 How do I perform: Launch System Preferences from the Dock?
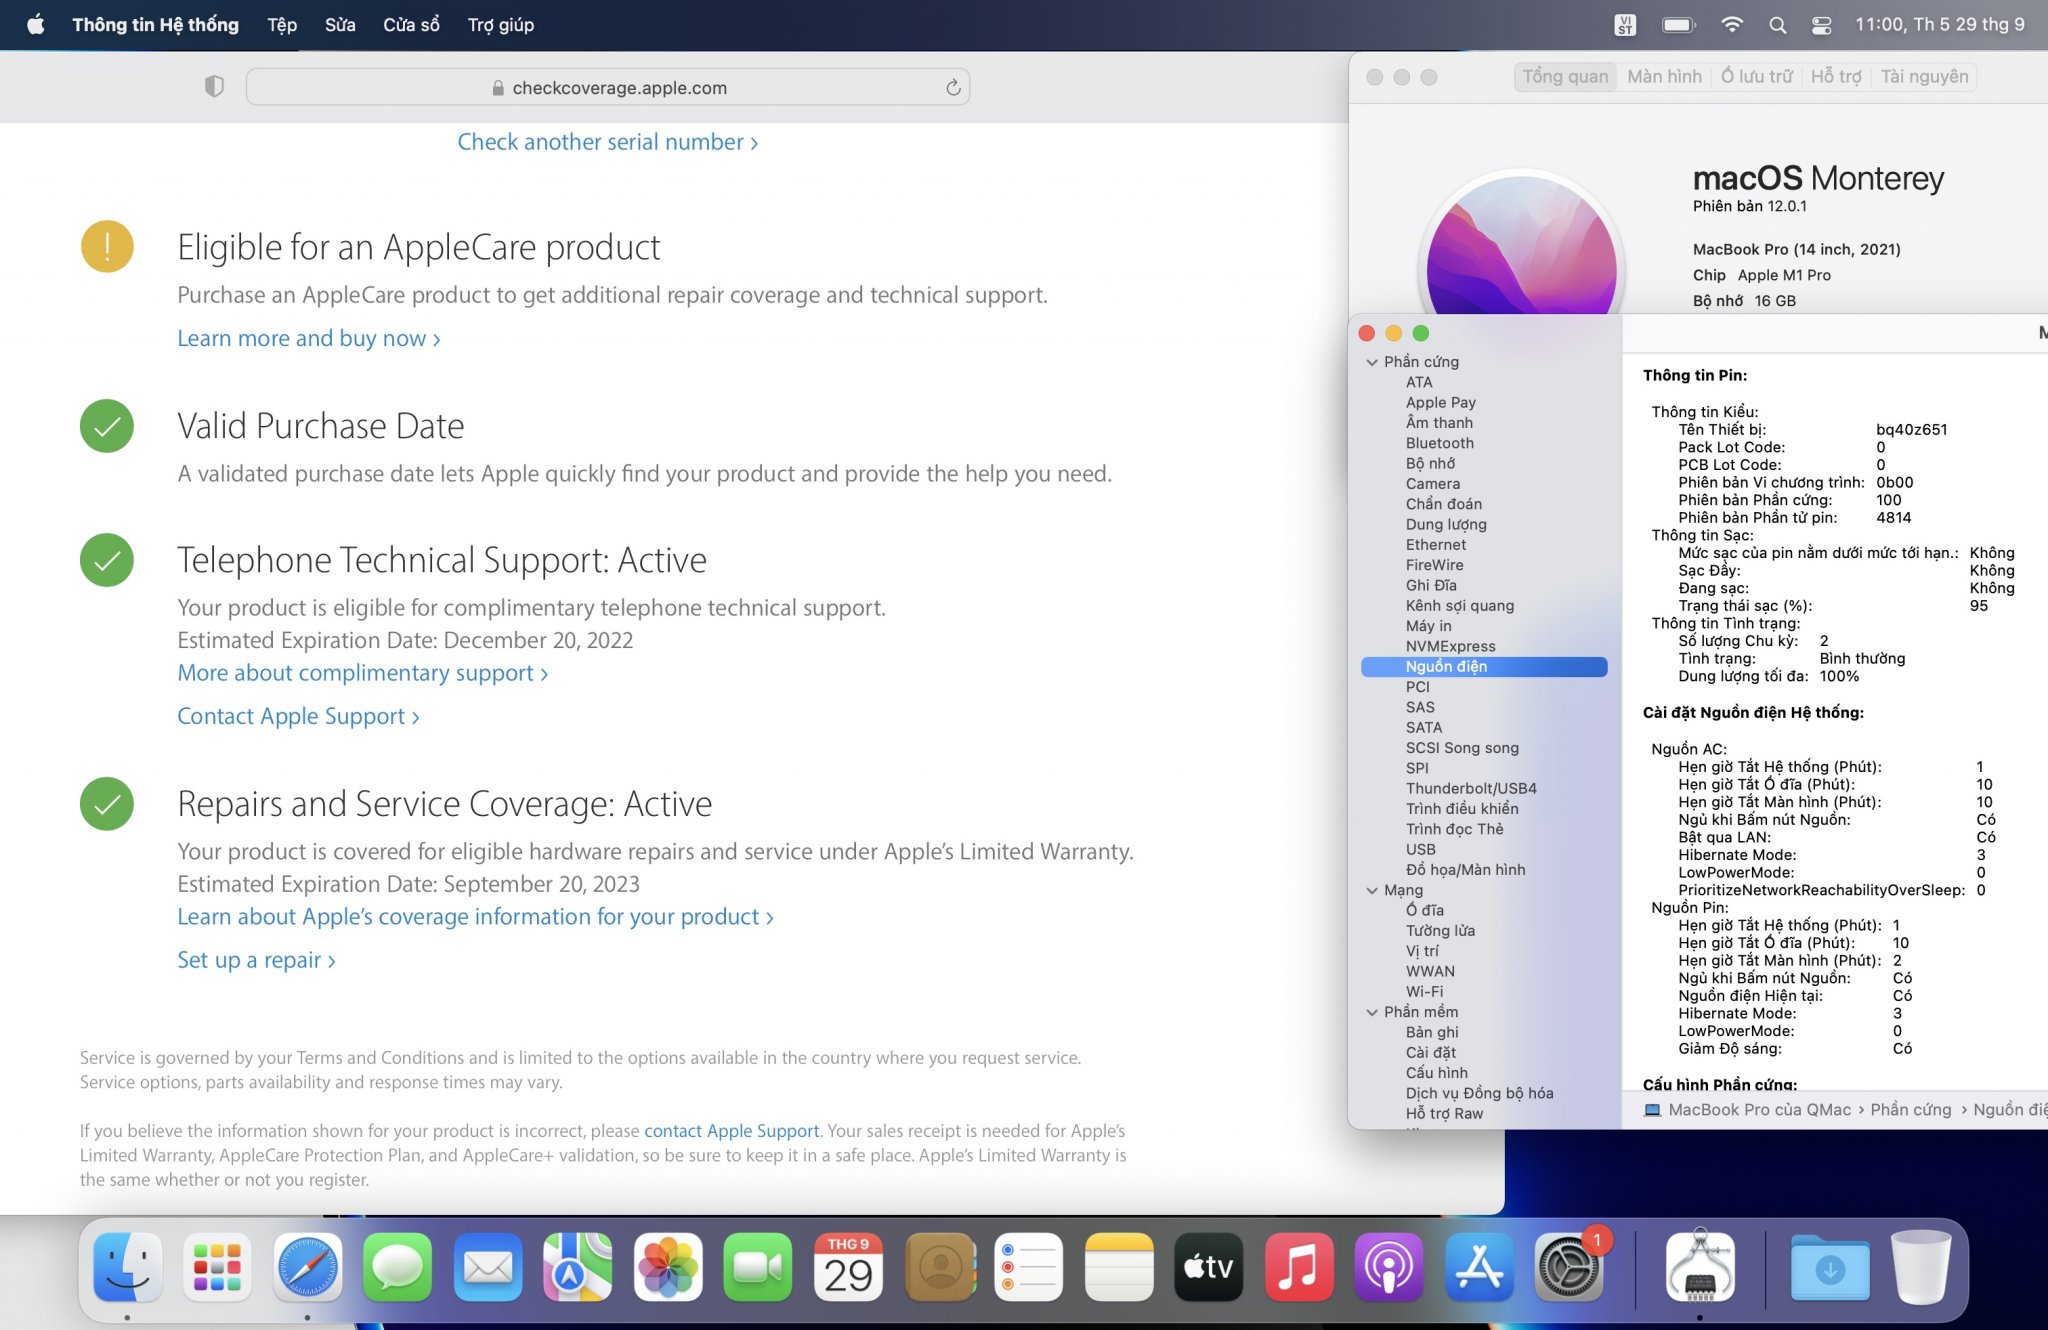click(x=1568, y=1267)
